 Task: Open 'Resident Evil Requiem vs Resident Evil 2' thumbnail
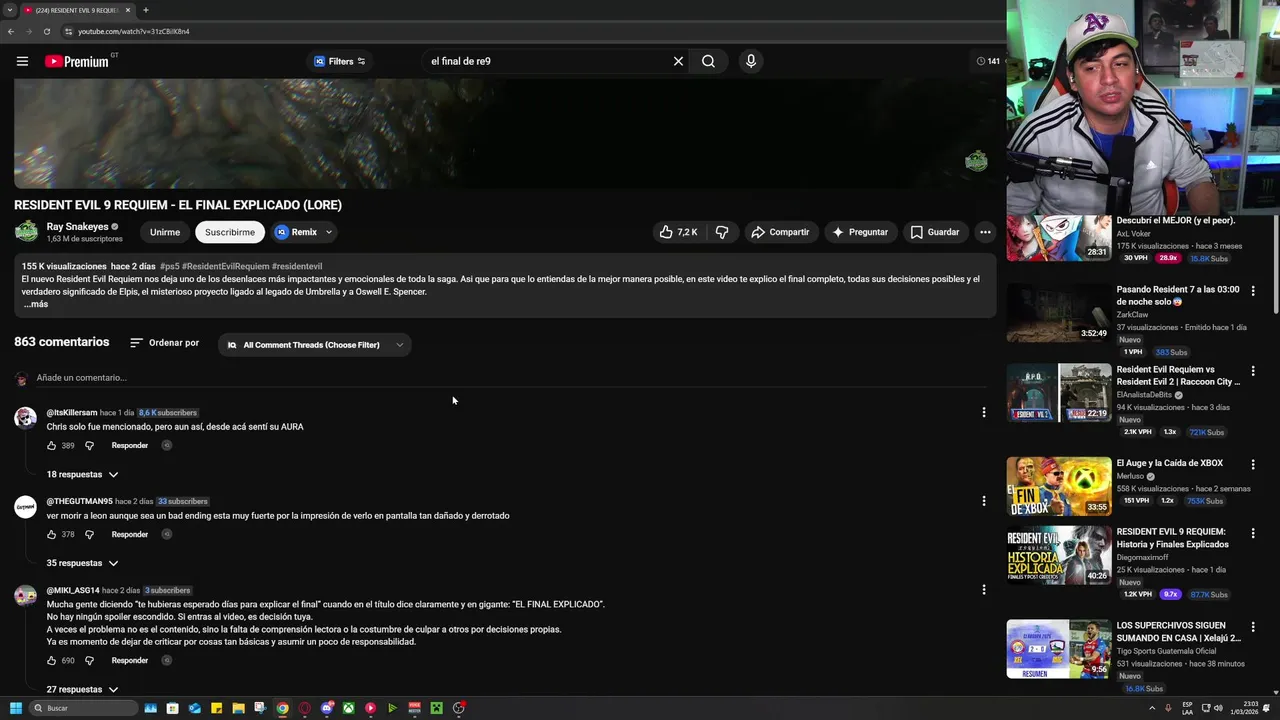1058,393
